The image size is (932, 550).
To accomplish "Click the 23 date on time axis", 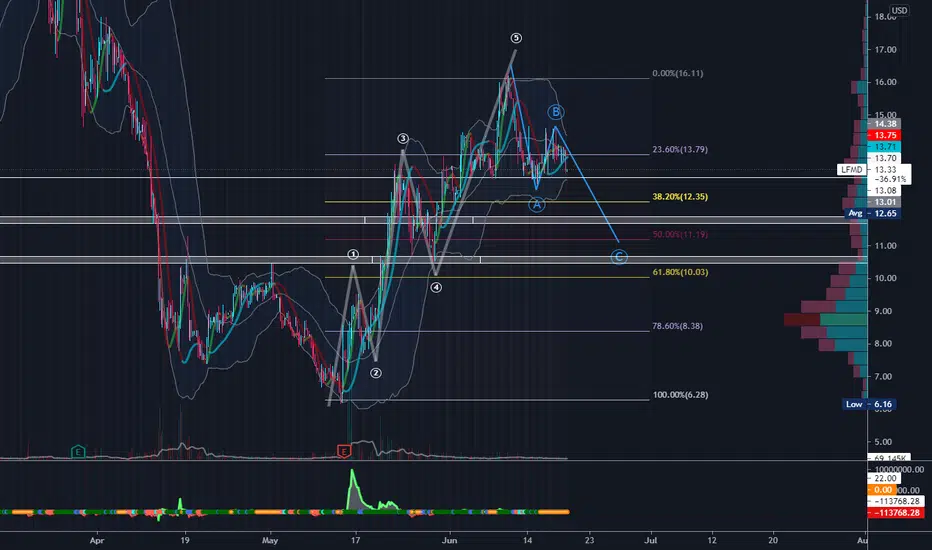I will pos(589,540).
